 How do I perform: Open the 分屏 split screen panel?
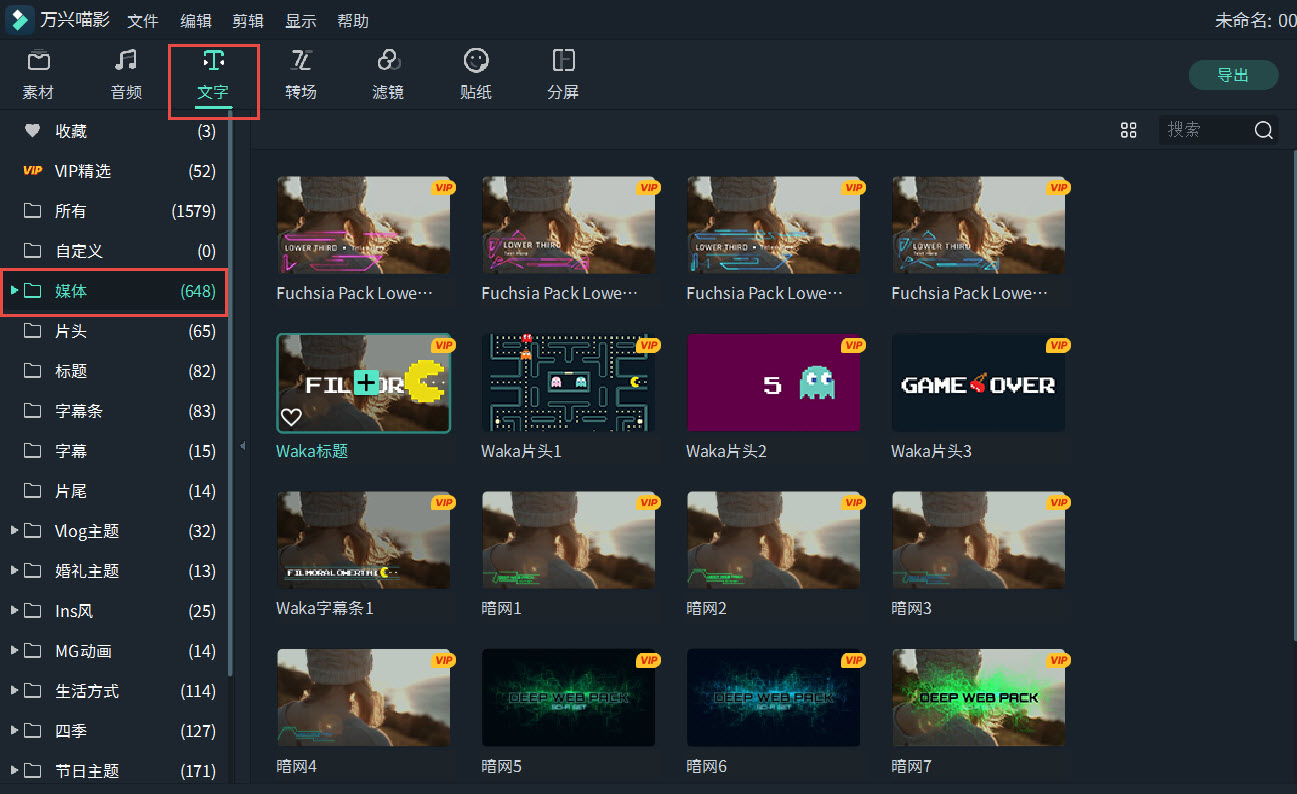(x=563, y=62)
